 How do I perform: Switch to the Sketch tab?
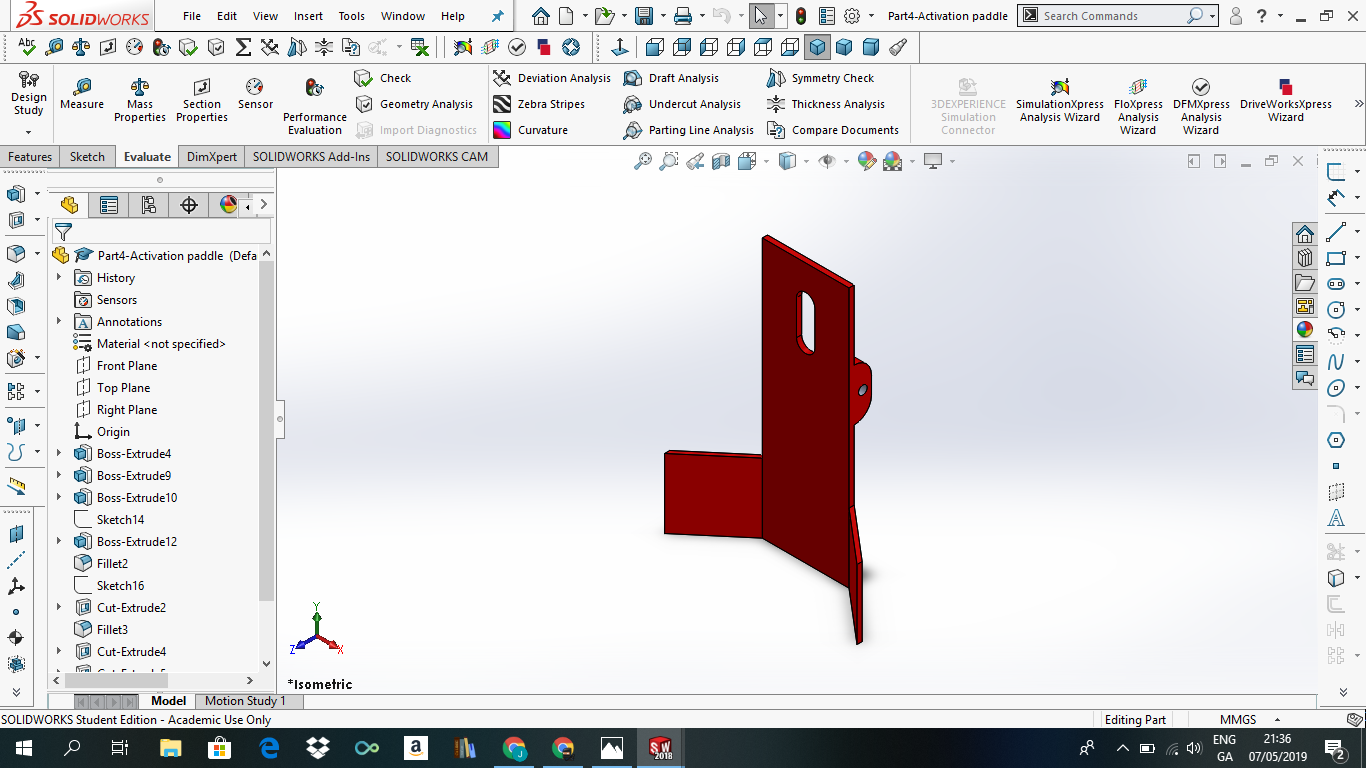tap(87, 156)
